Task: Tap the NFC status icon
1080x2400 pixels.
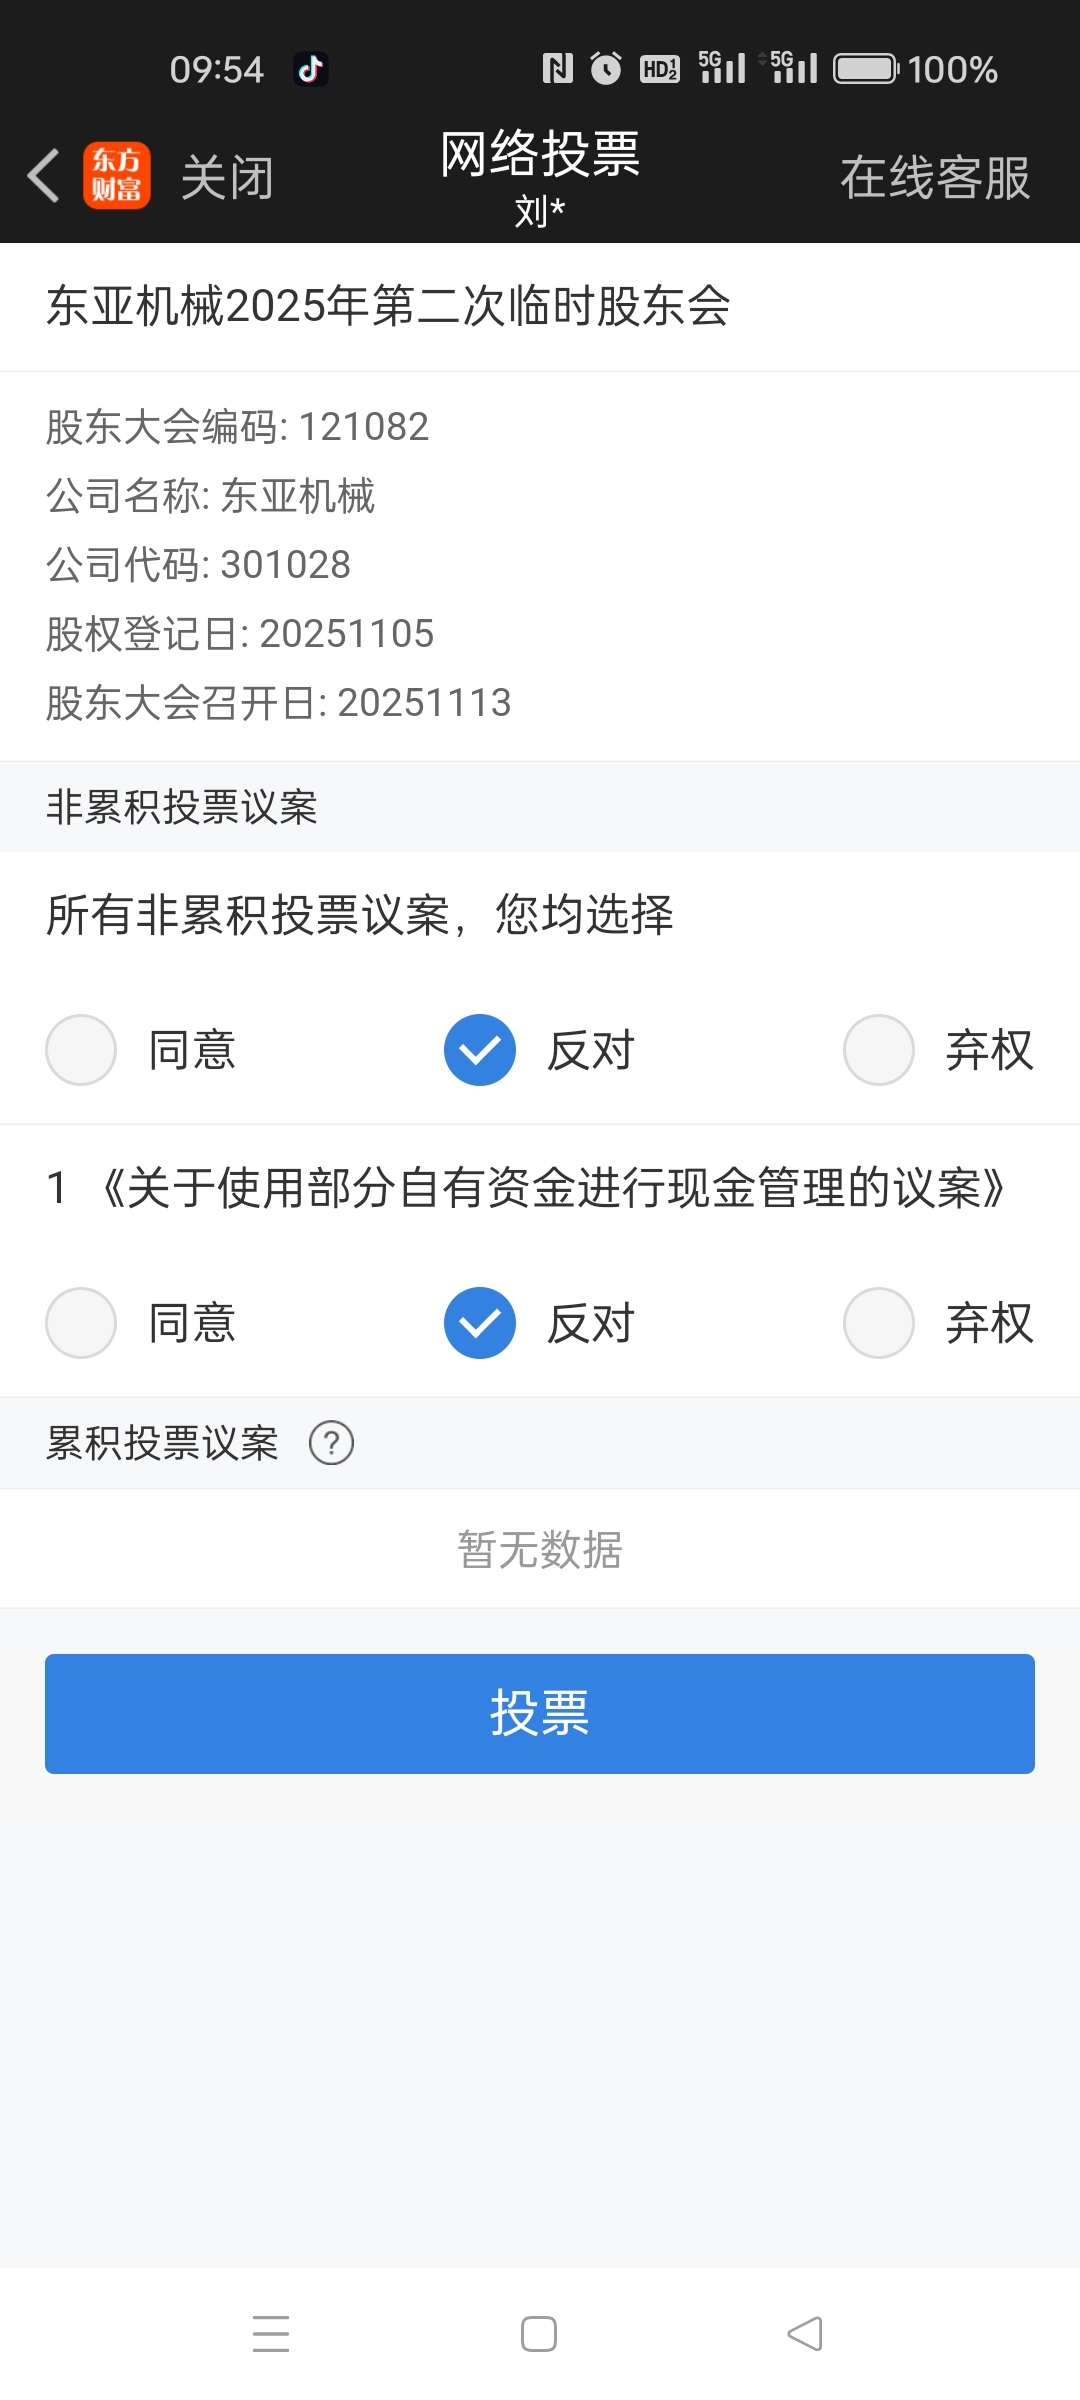Action: [558, 68]
